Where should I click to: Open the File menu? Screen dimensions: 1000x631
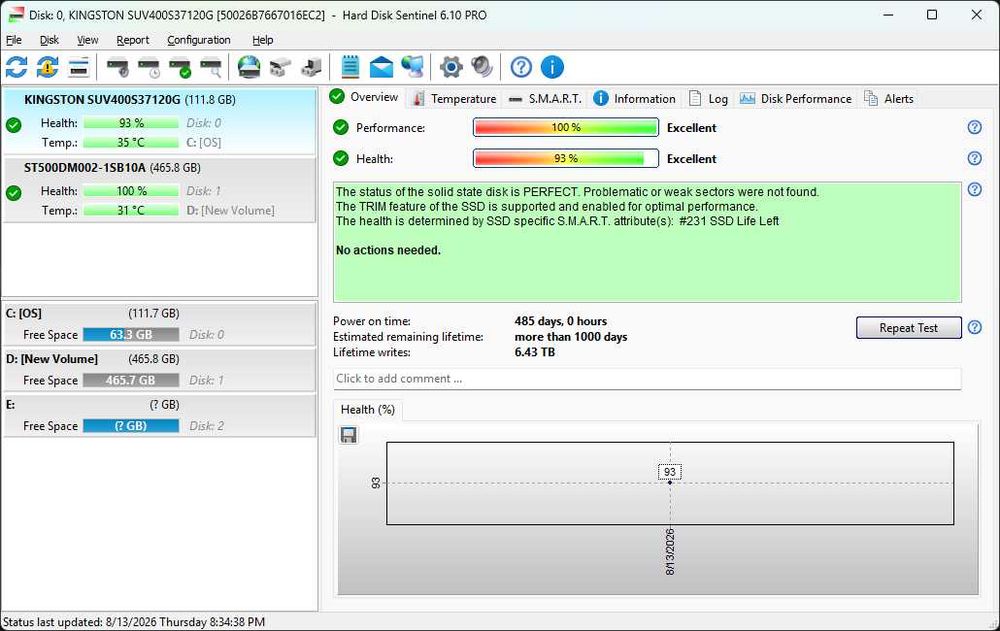(x=14, y=40)
